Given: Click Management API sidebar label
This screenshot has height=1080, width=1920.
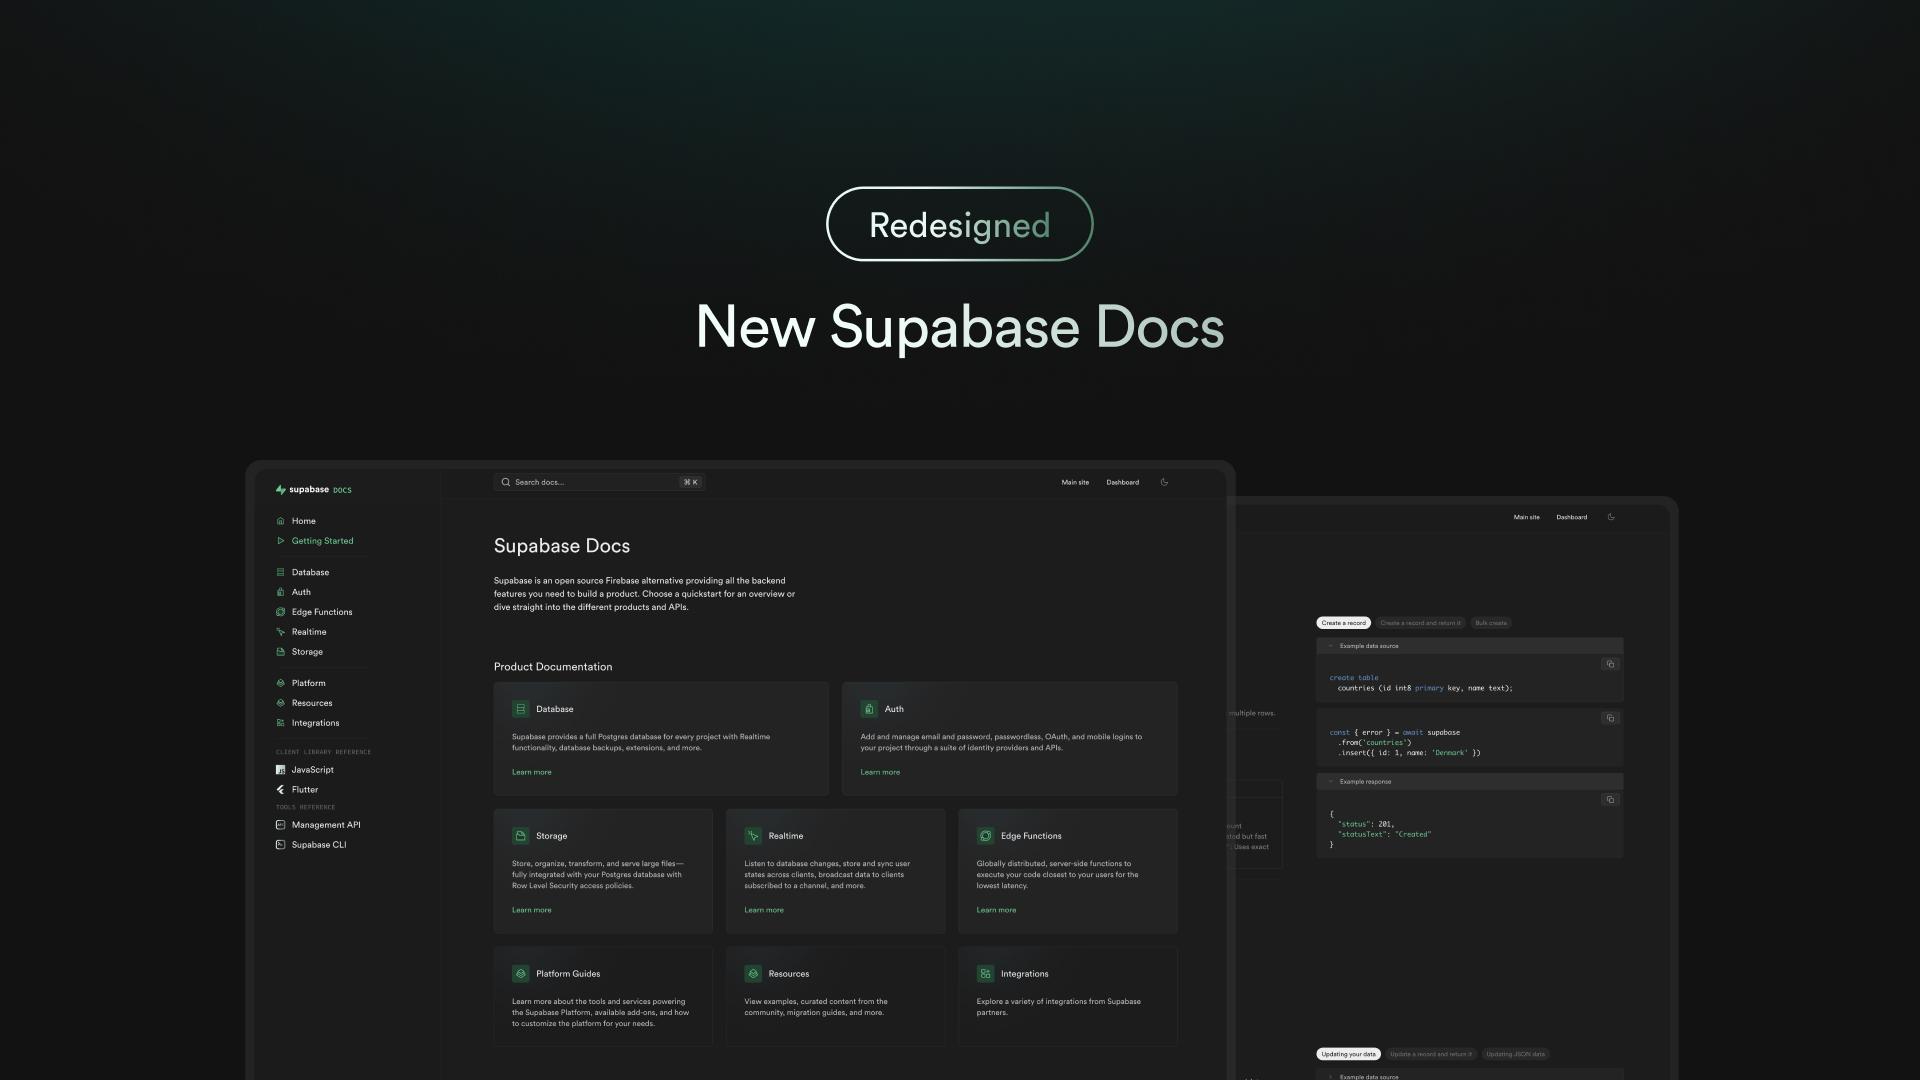Looking at the screenshot, I should coord(326,825).
